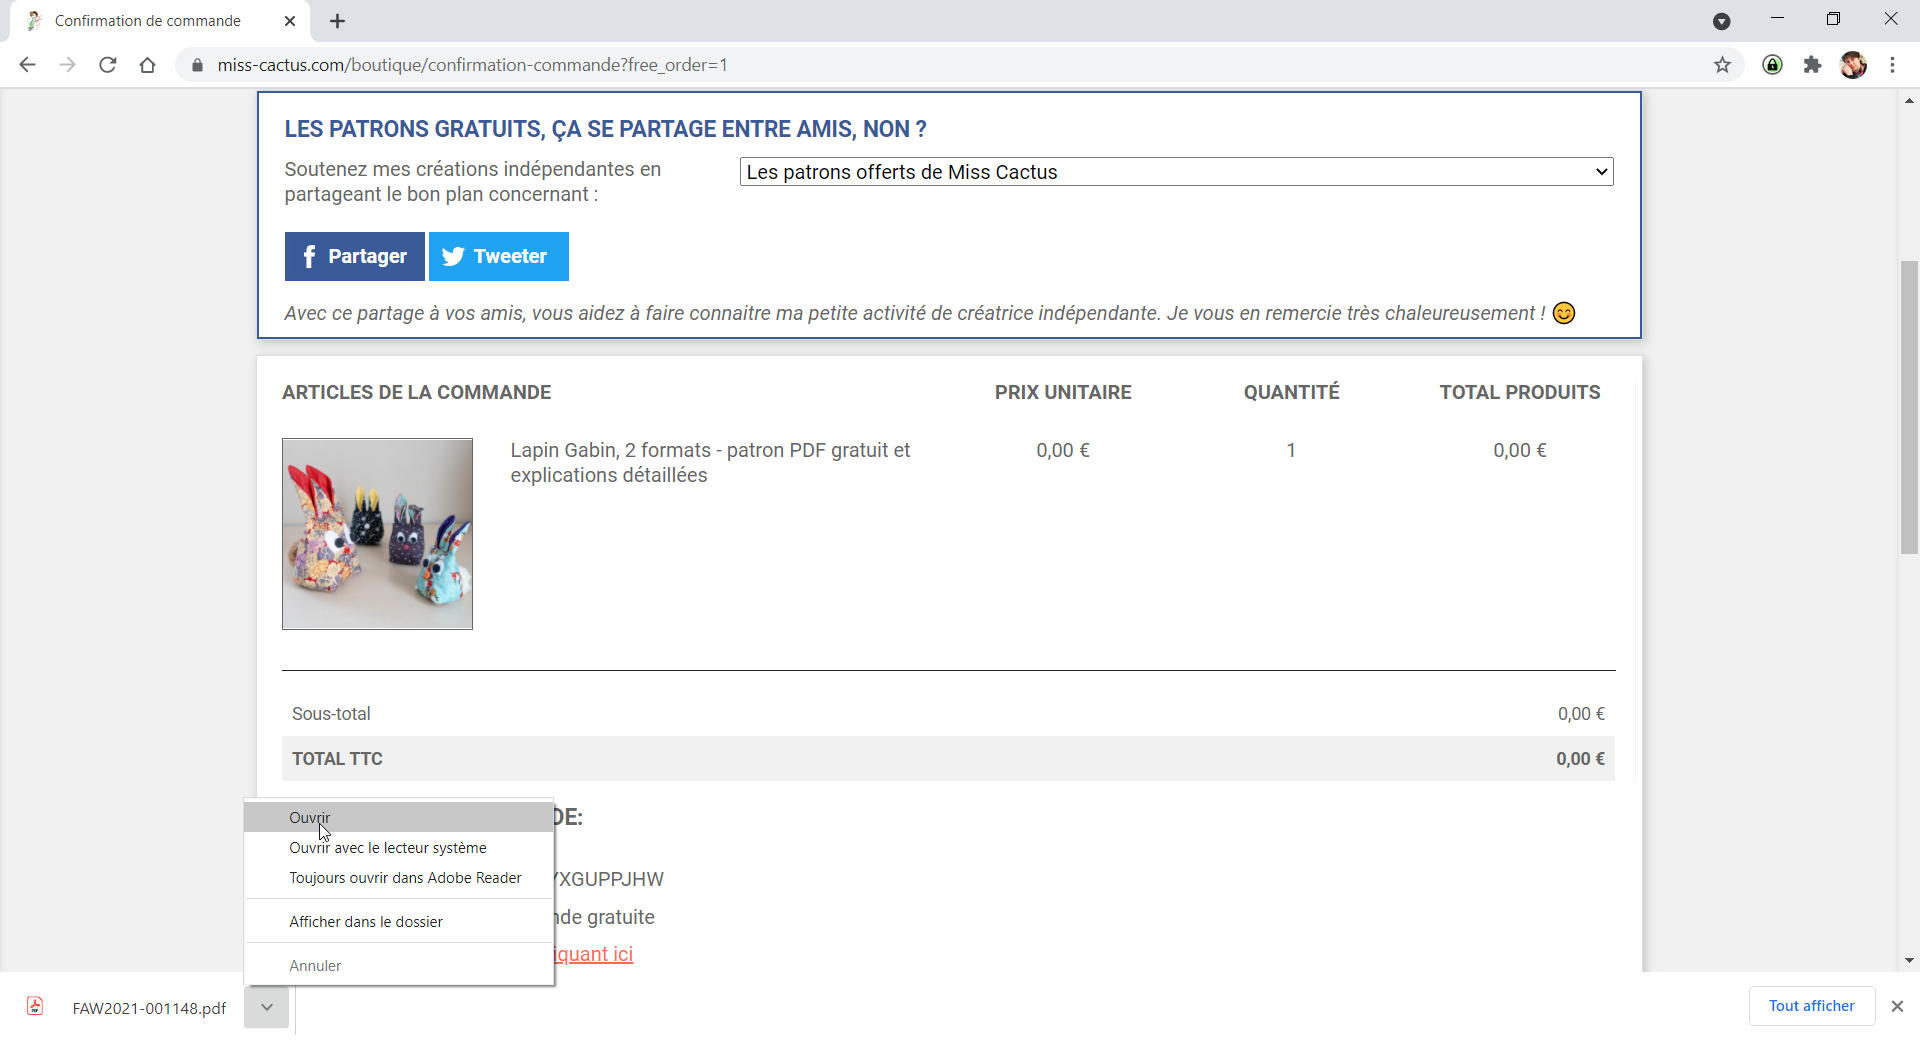Viewport: 1920px width, 1042px height.
Task: Click the Tweeter share button
Action: point(498,256)
